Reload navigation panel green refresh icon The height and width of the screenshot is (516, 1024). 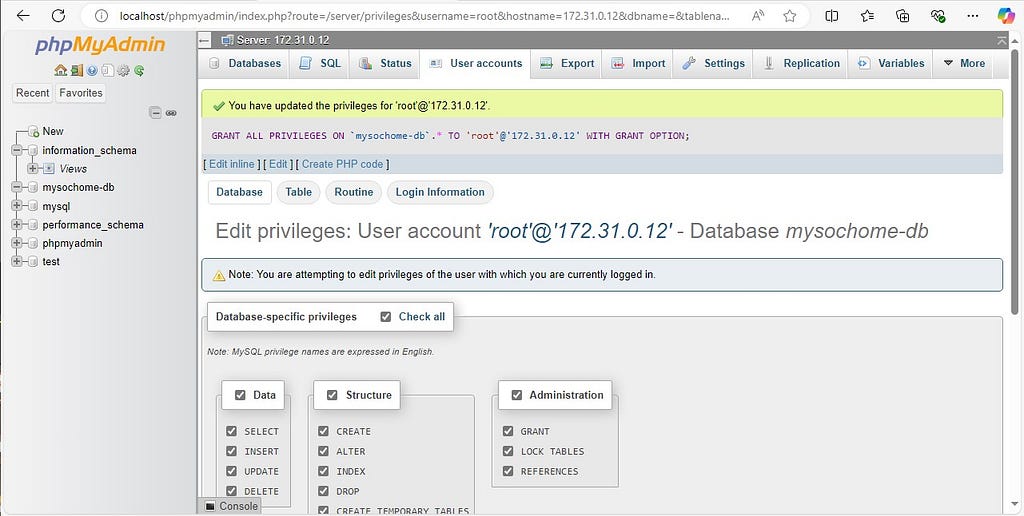point(139,71)
